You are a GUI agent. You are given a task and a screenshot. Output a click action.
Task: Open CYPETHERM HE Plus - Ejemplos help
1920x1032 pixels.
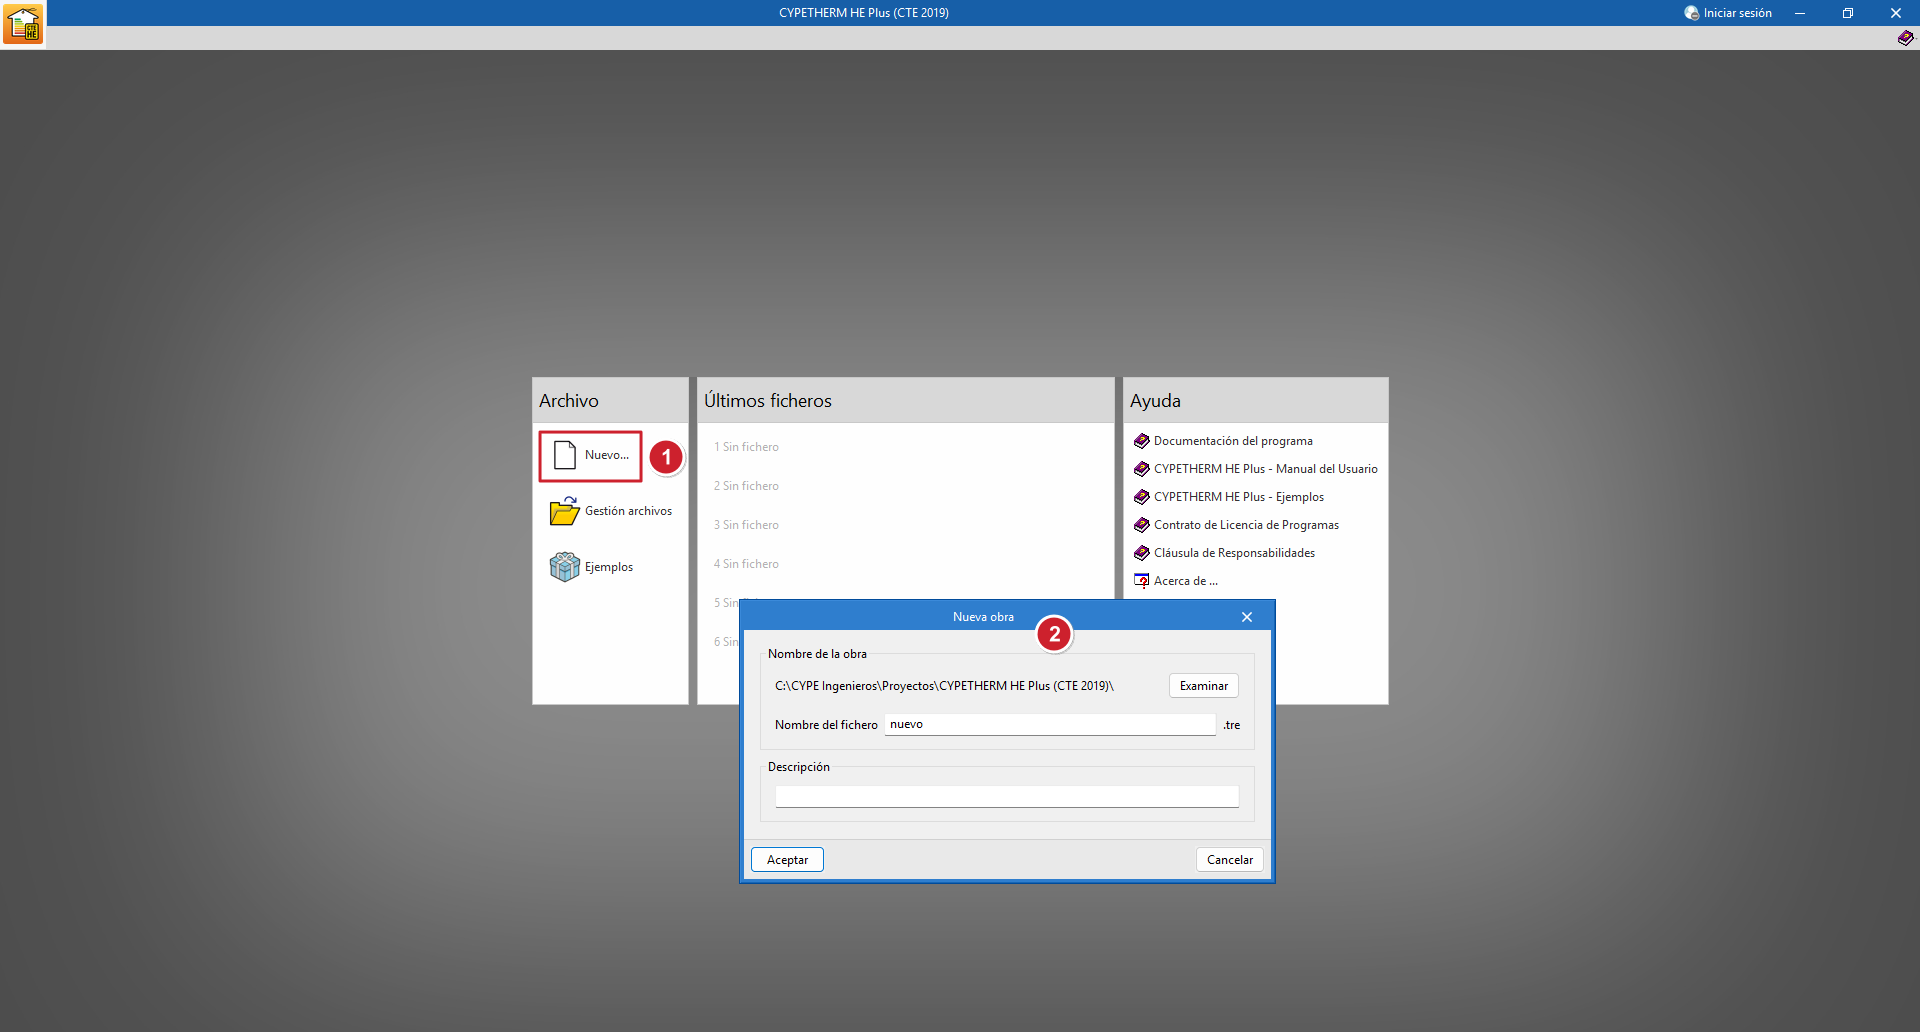1238,497
